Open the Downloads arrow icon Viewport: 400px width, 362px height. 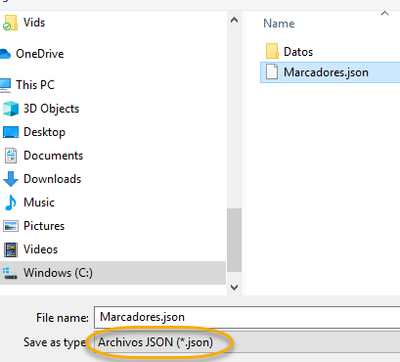11,179
